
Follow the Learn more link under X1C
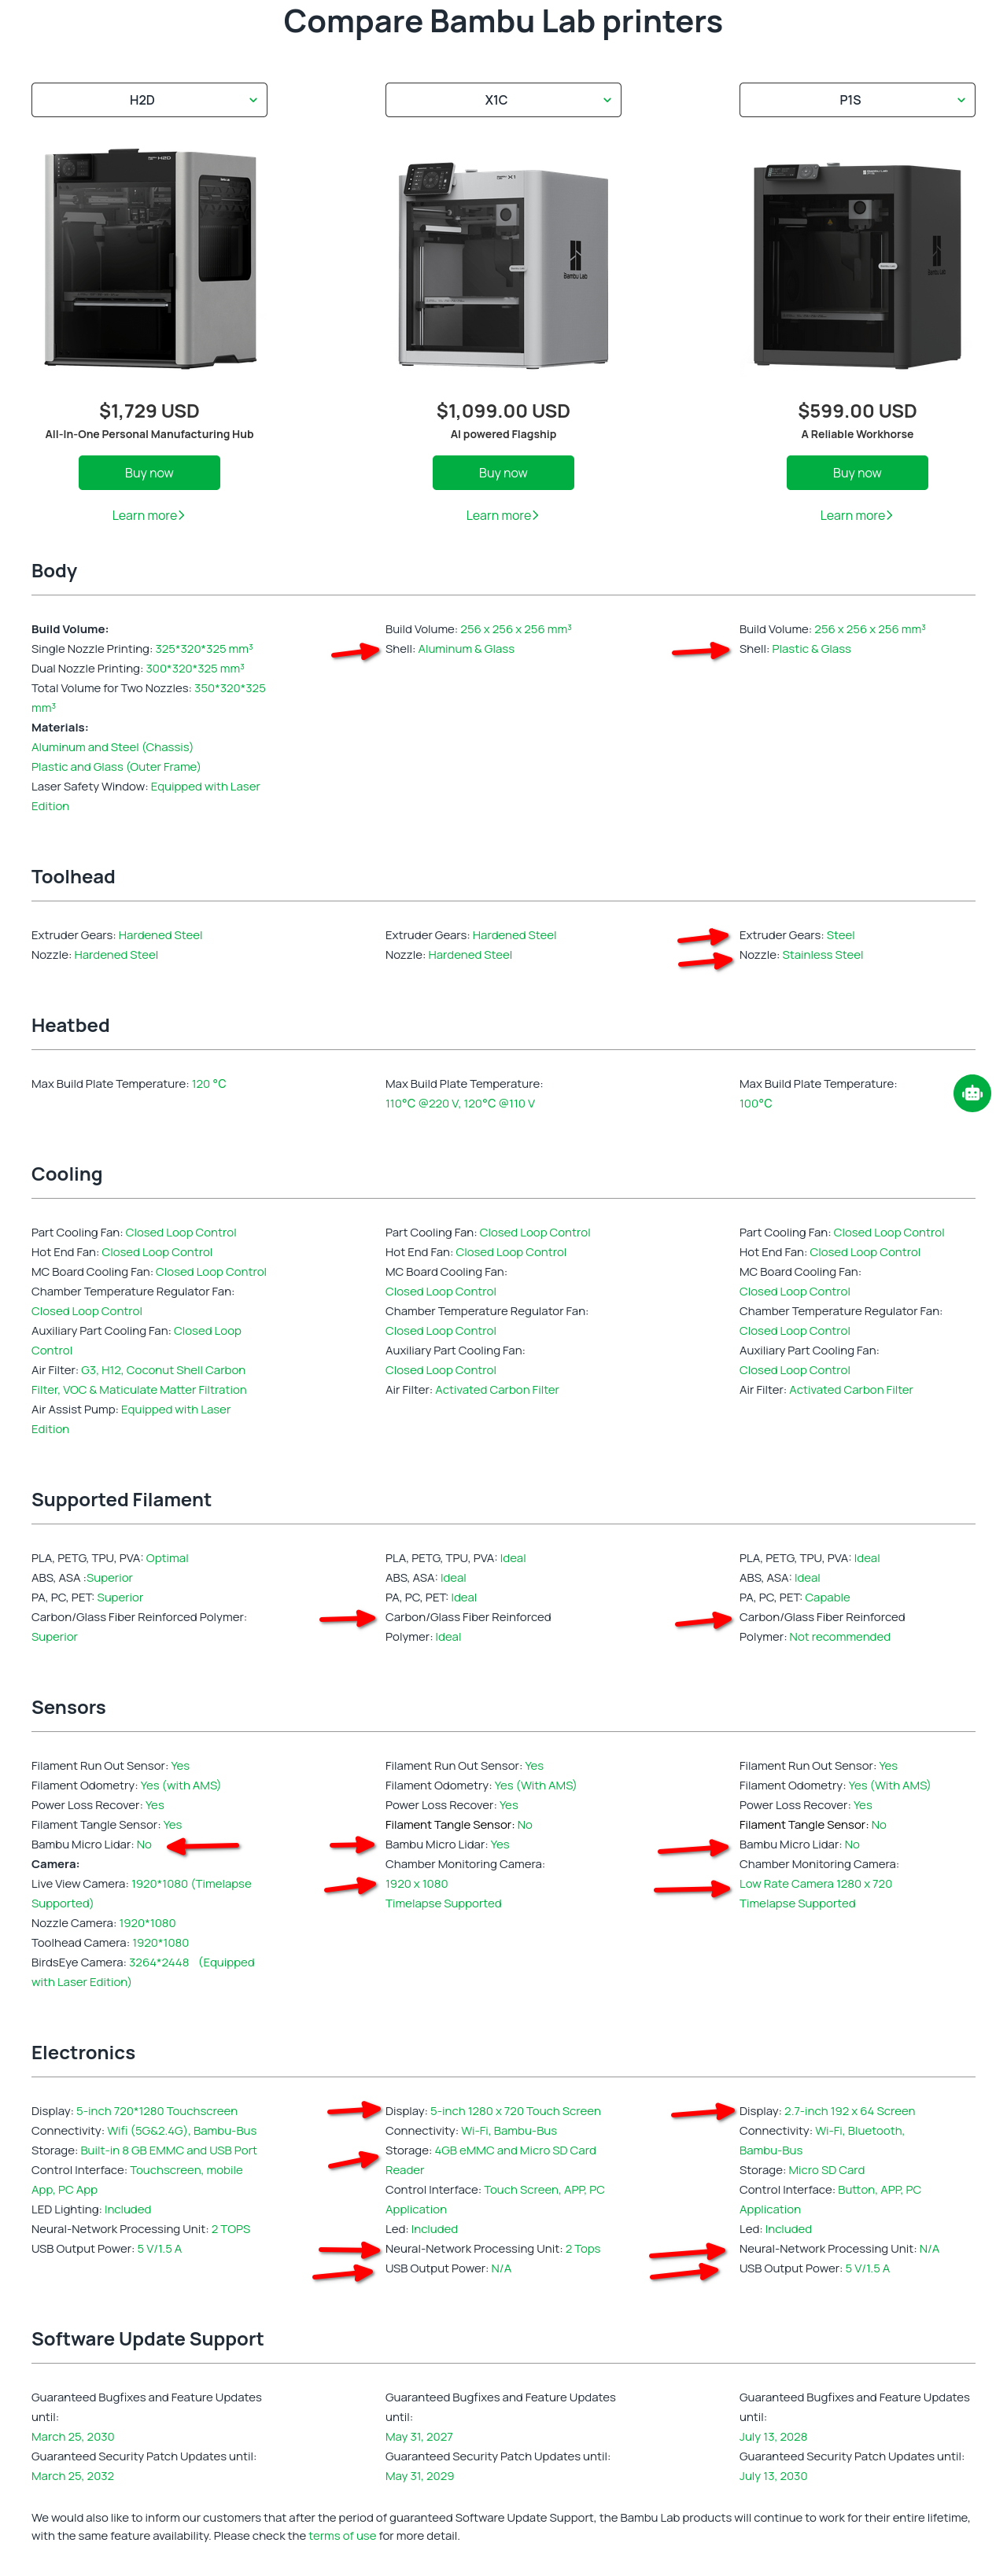click(502, 516)
